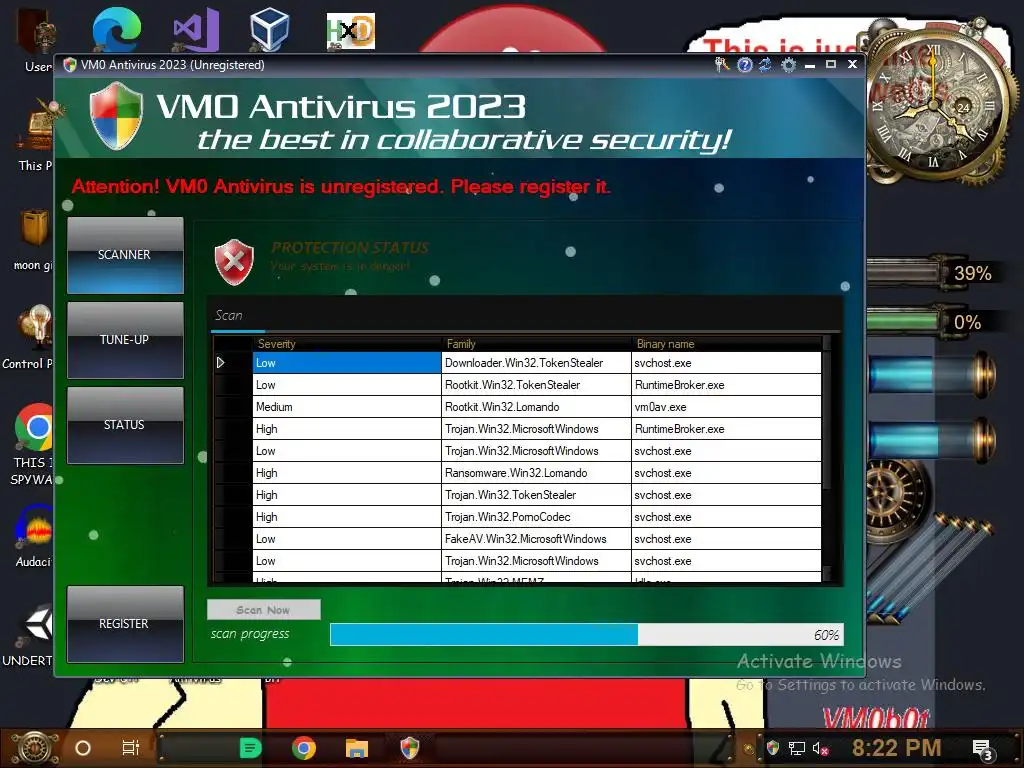Open the SCANNER section
Viewport: 1024px width, 768px height.
pyautogui.click(x=125, y=255)
